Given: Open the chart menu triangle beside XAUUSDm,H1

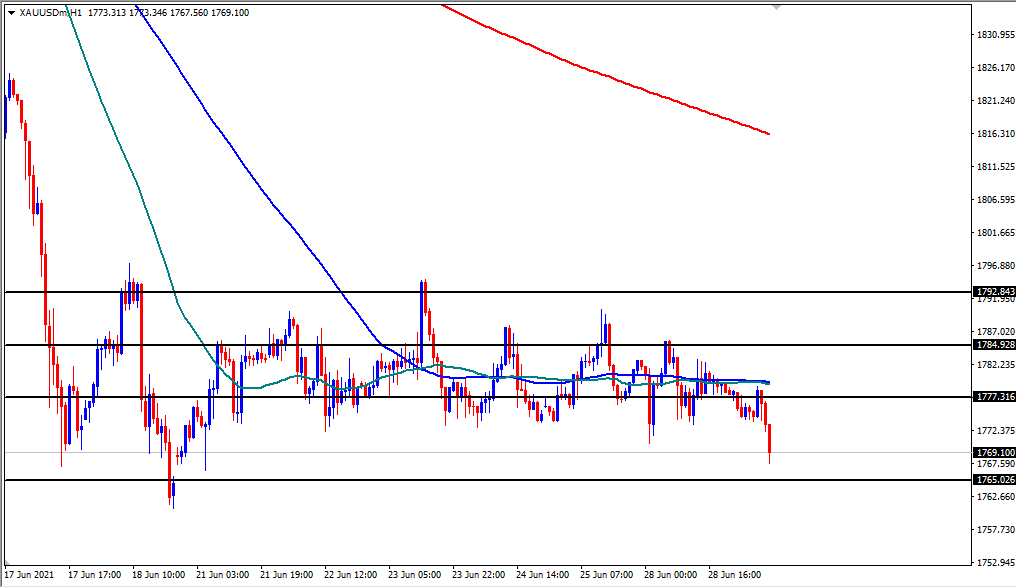Looking at the screenshot, I should [x=11, y=13].
